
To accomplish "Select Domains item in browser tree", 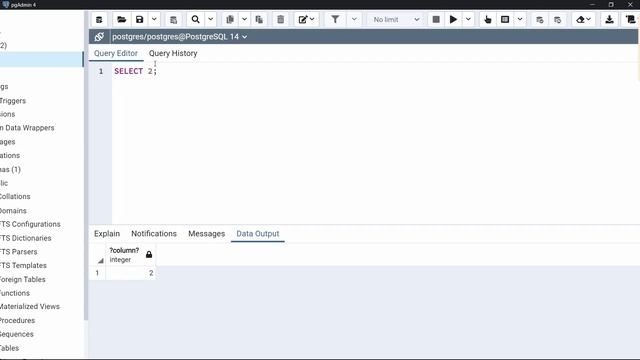I will (x=13, y=211).
